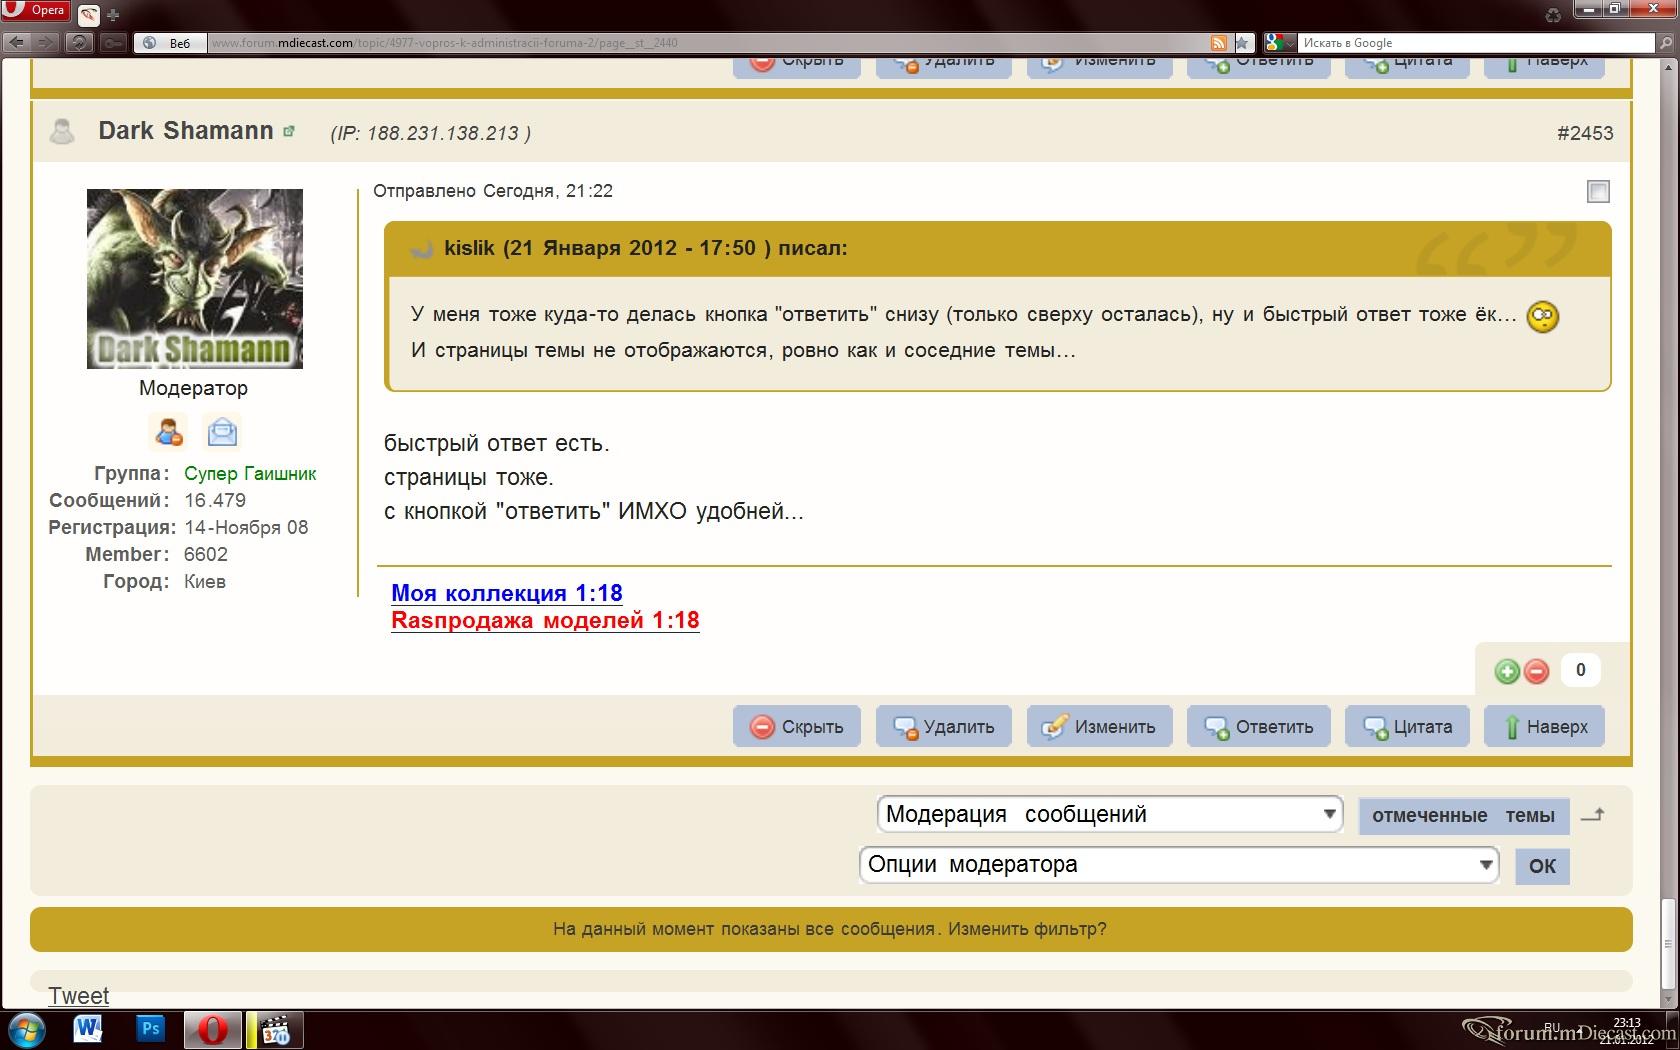Open the Dark Shamann username link

(x=186, y=131)
